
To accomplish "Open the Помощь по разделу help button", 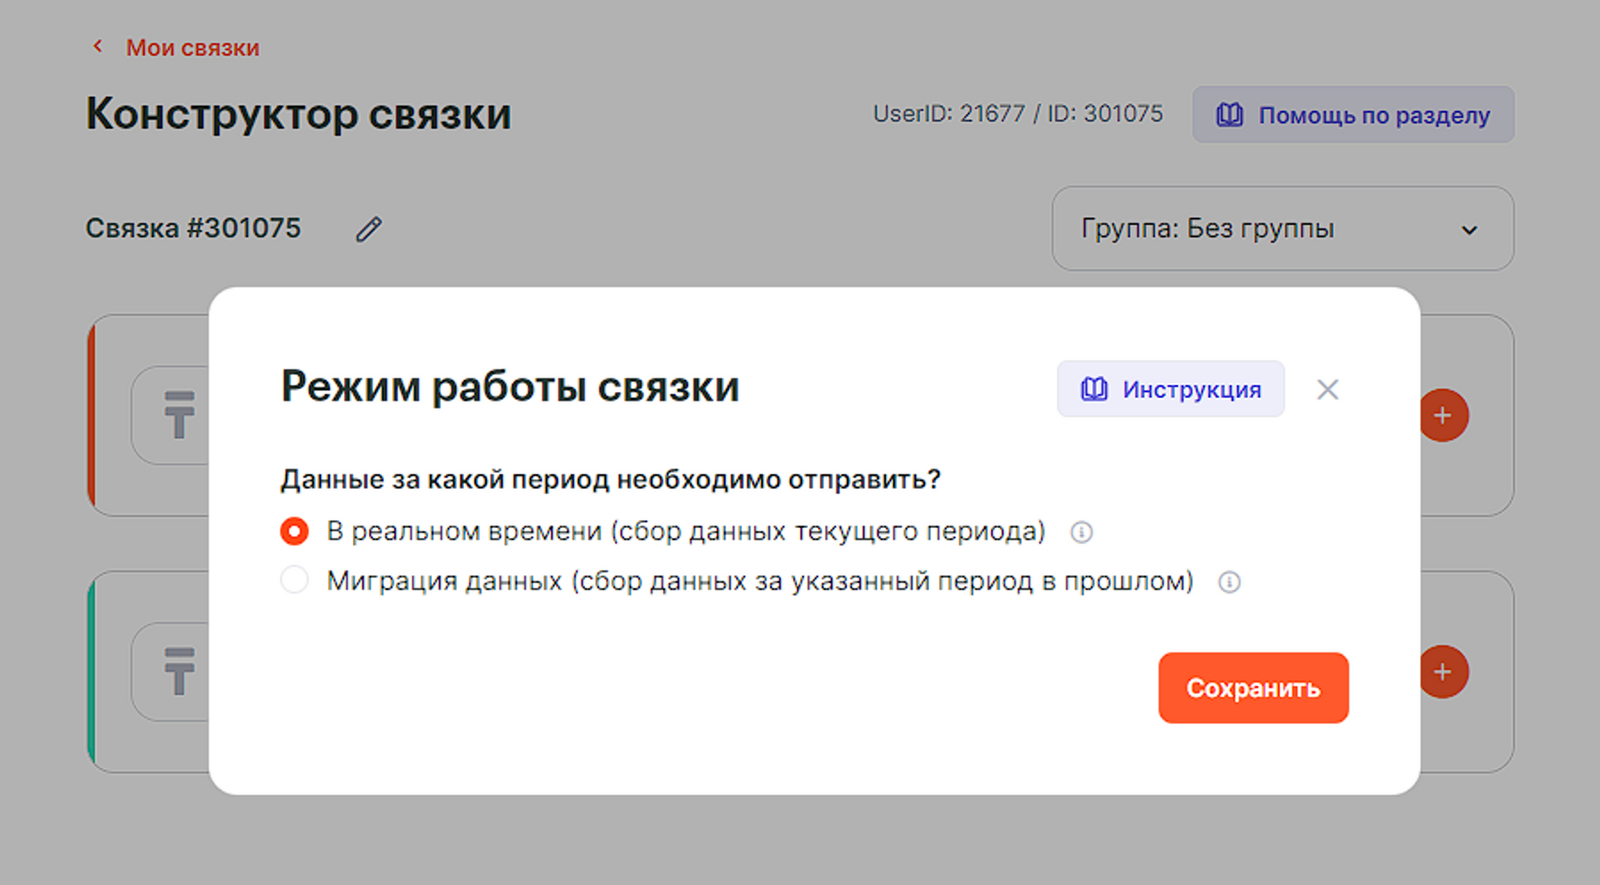I will pos(1352,115).
